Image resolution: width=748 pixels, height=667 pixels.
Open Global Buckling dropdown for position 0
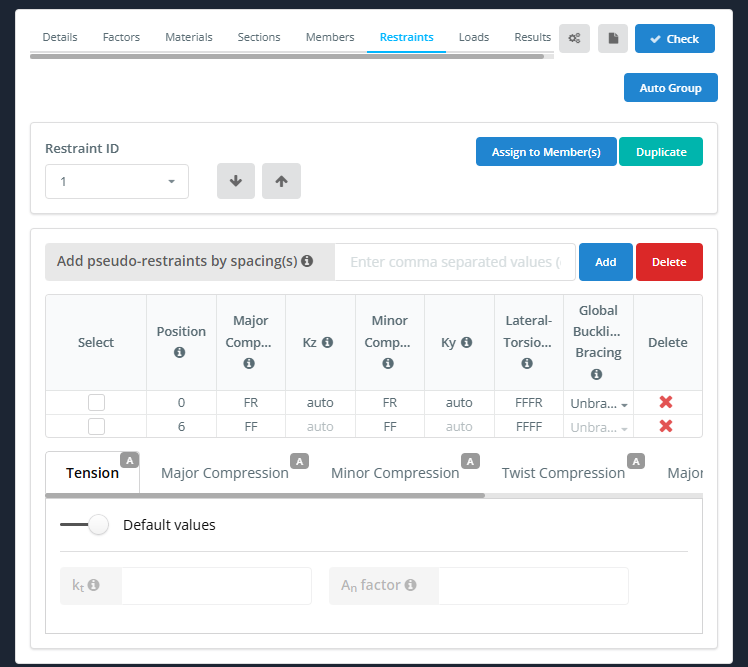pos(599,403)
